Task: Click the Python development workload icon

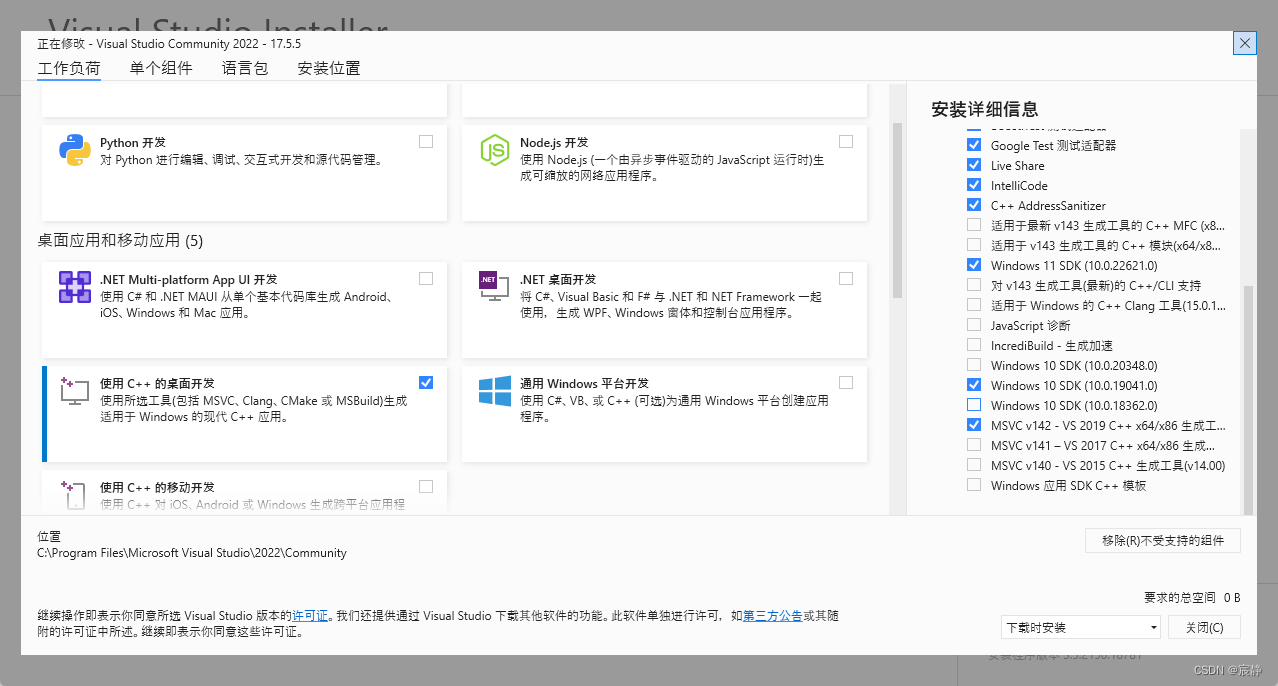Action: click(x=75, y=150)
